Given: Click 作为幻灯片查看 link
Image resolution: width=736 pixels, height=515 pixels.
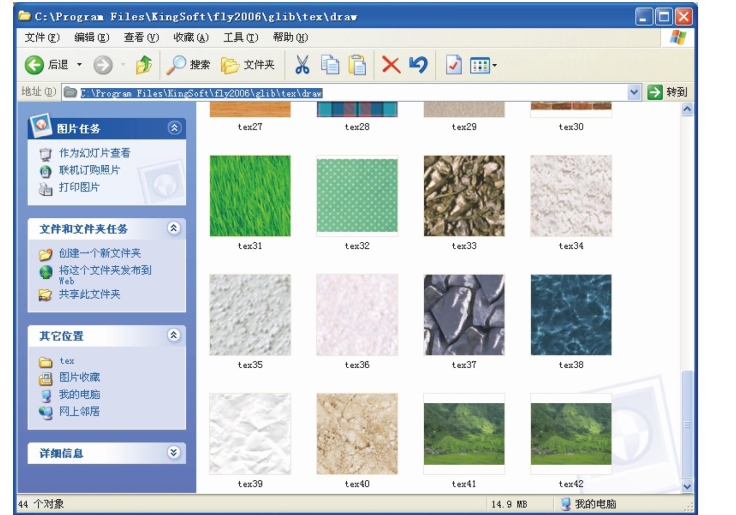Looking at the screenshot, I should 94,153.
